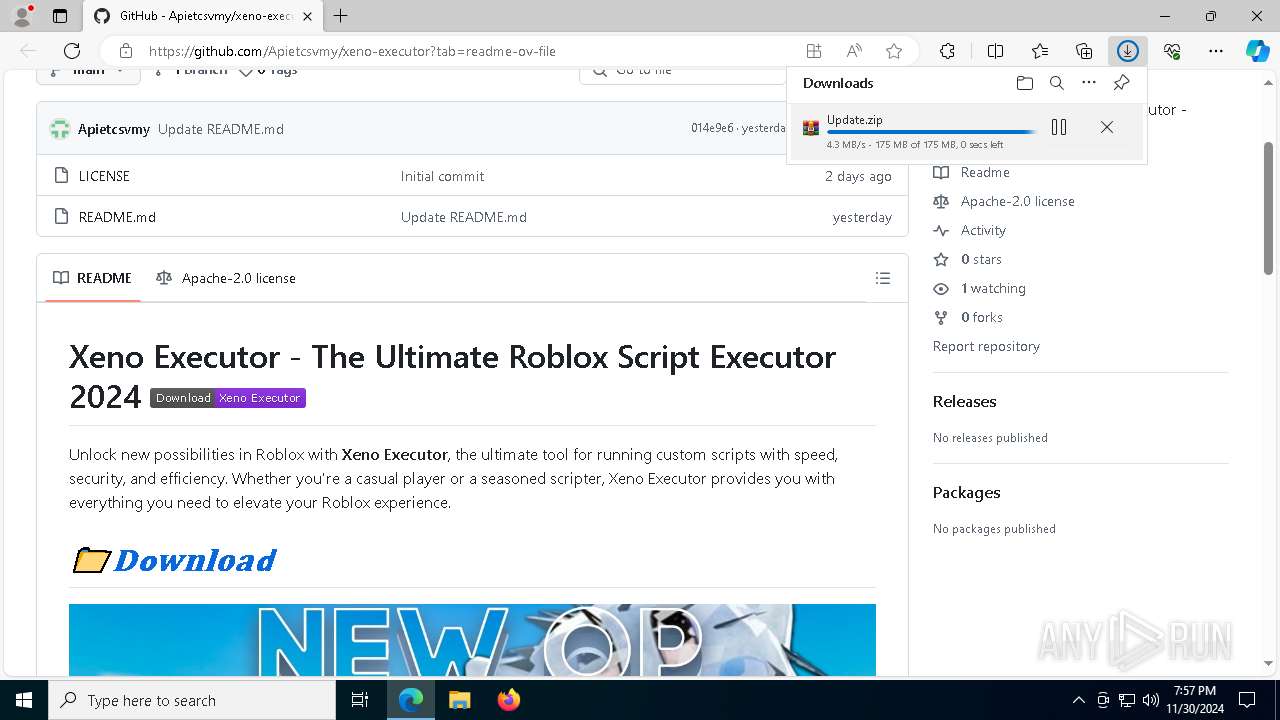Open the notification center icon
This screenshot has width=1280, height=720.
click(x=1247, y=700)
